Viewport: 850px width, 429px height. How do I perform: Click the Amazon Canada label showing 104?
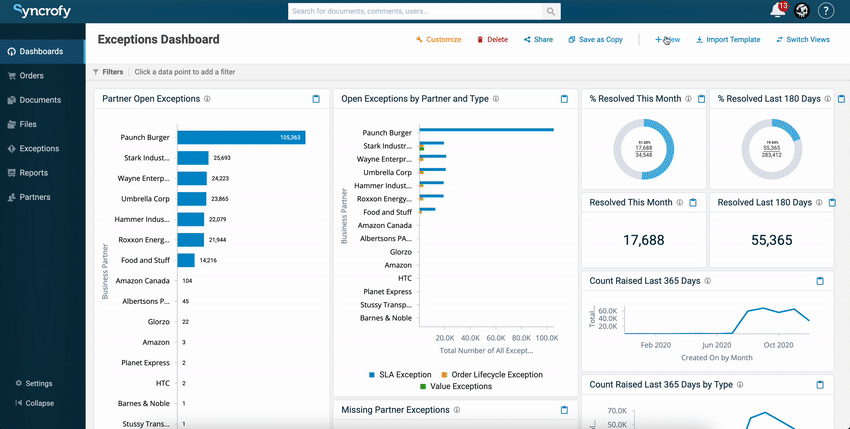pos(143,281)
